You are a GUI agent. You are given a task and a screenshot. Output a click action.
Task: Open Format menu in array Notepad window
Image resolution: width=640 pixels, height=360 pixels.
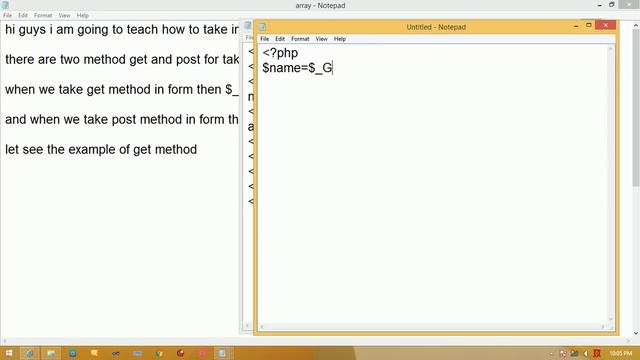[43, 16]
